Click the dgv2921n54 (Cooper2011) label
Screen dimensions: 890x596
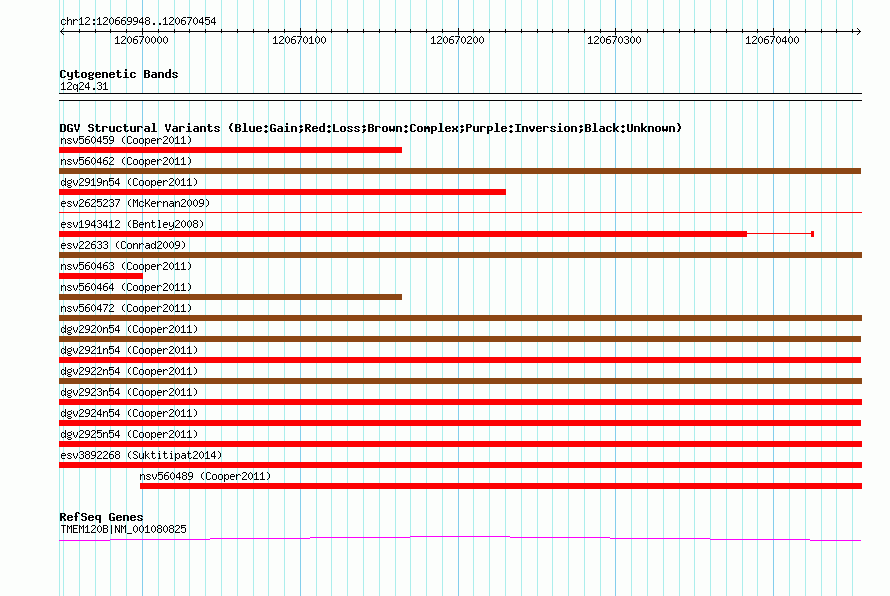tap(129, 350)
